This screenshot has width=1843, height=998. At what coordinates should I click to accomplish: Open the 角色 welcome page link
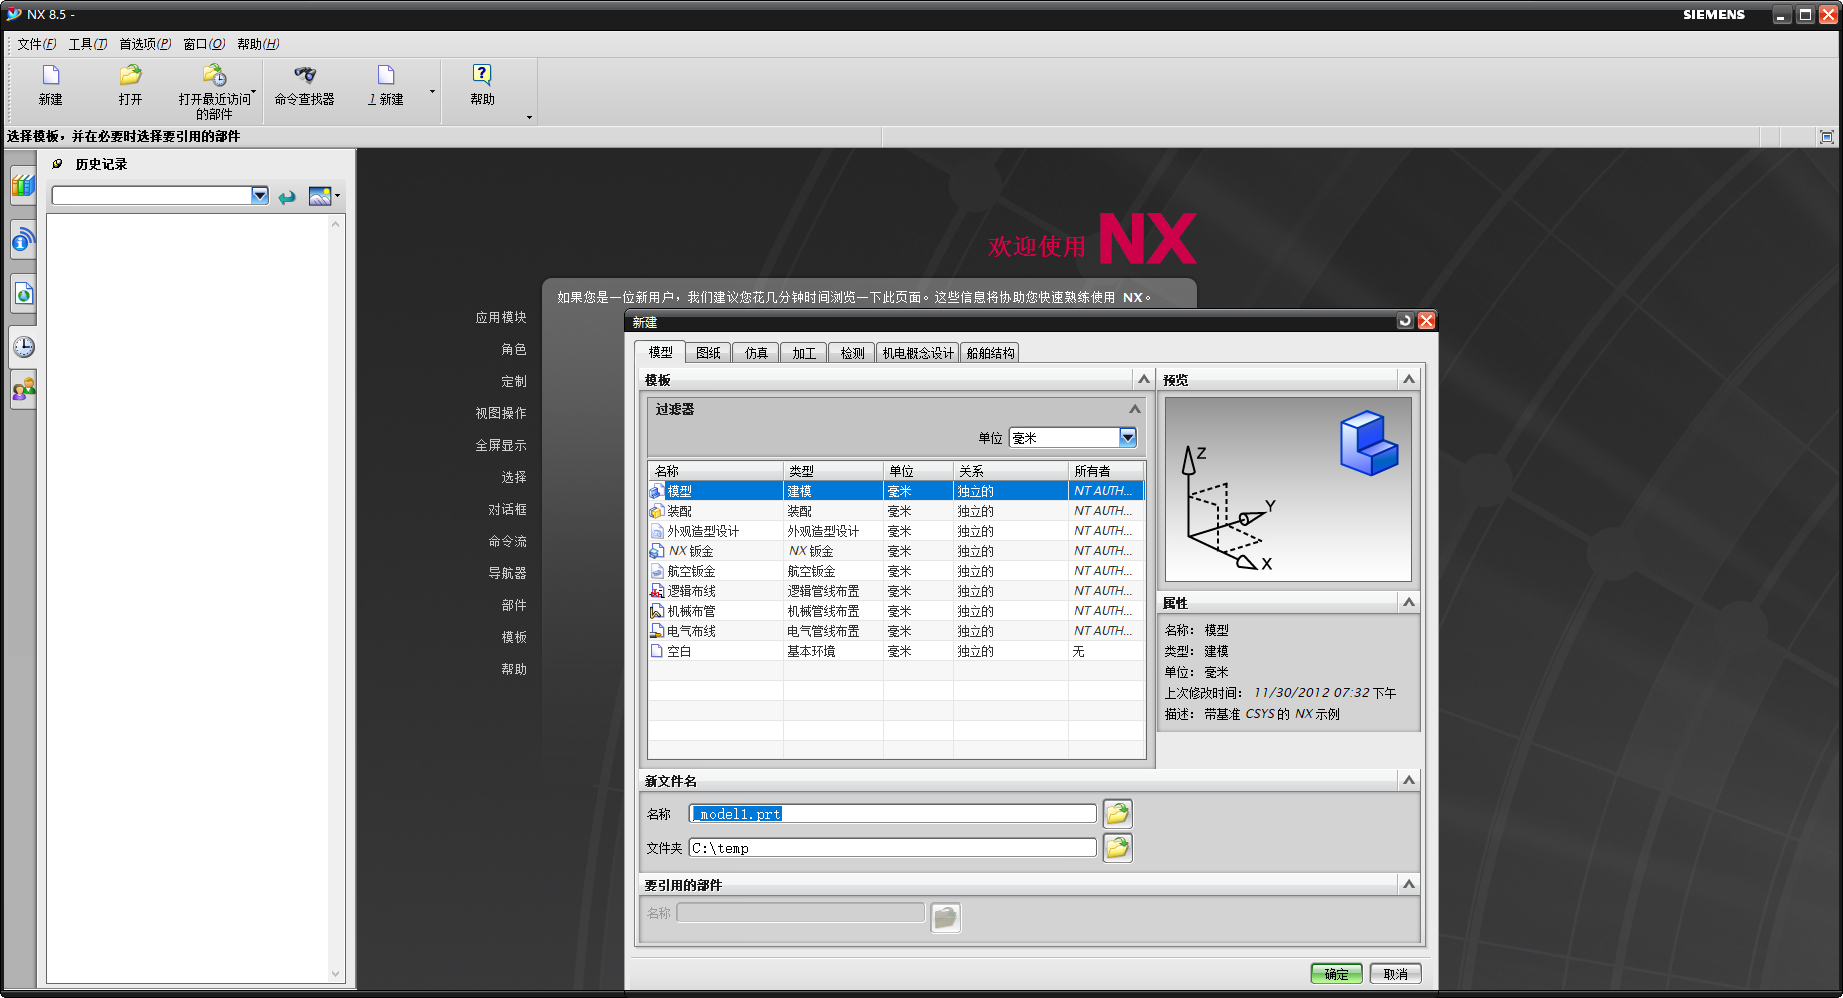(x=514, y=349)
